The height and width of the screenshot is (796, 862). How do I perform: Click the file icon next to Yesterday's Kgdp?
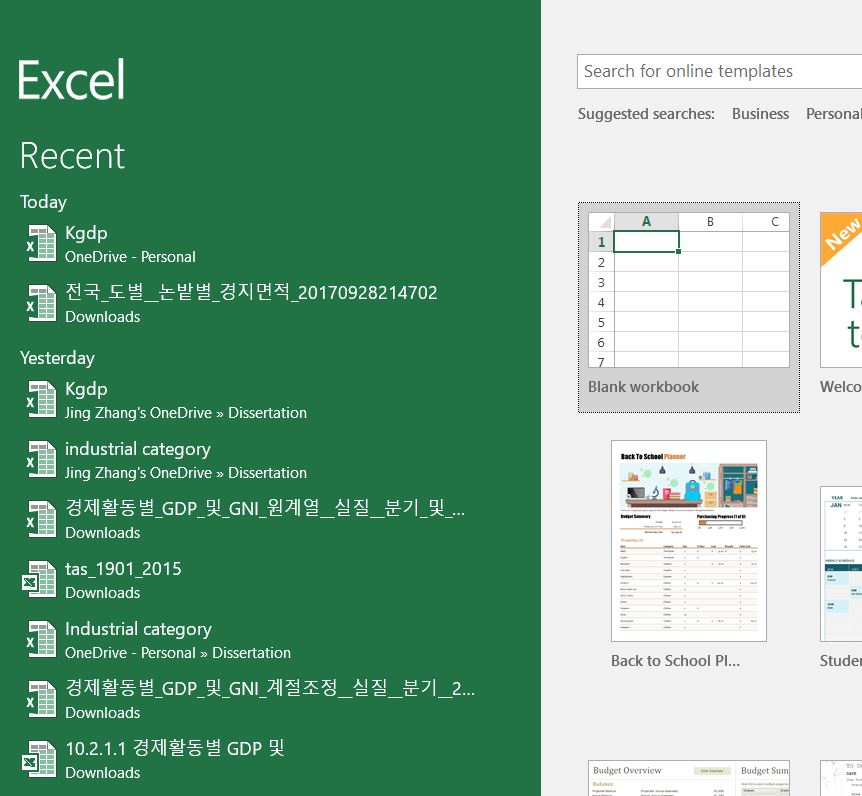click(41, 400)
